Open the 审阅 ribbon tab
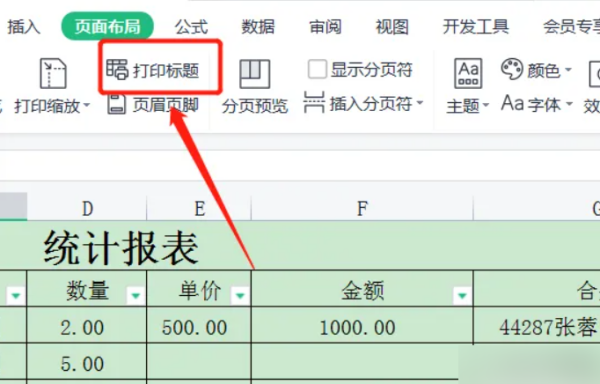 pos(325,26)
